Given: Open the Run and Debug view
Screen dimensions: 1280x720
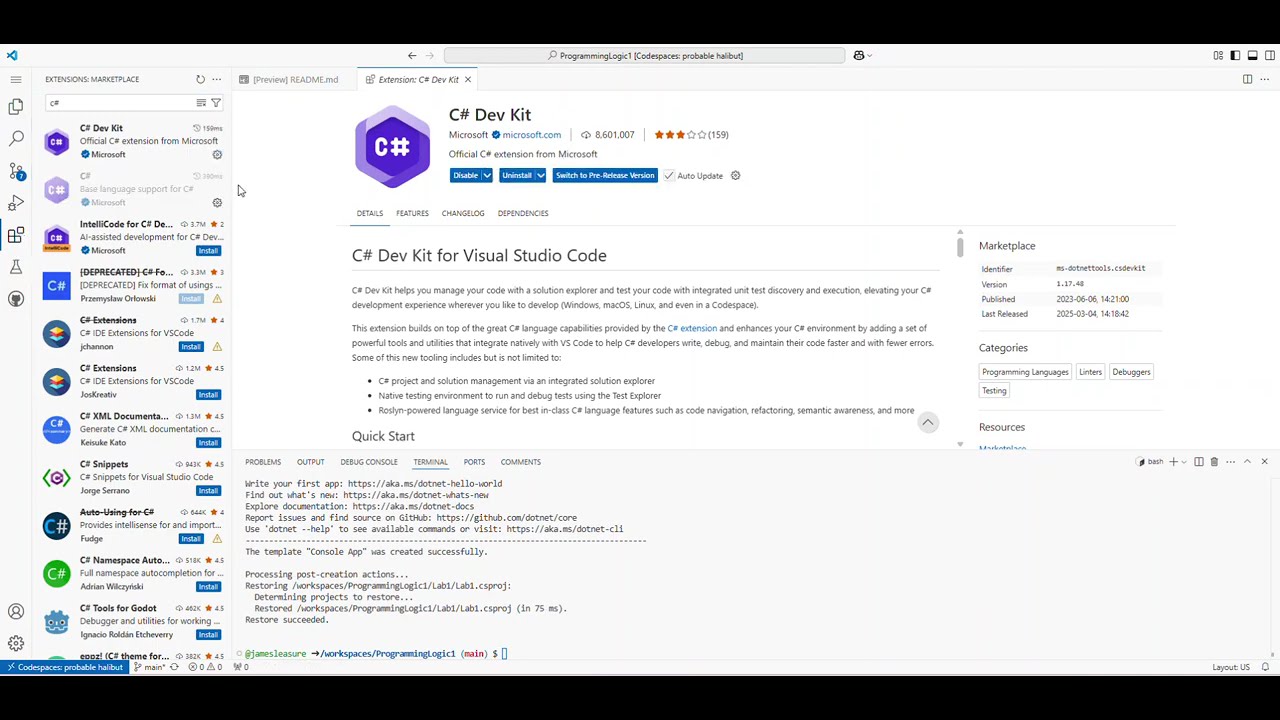Looking at the screenshot, I should point(16,203).
